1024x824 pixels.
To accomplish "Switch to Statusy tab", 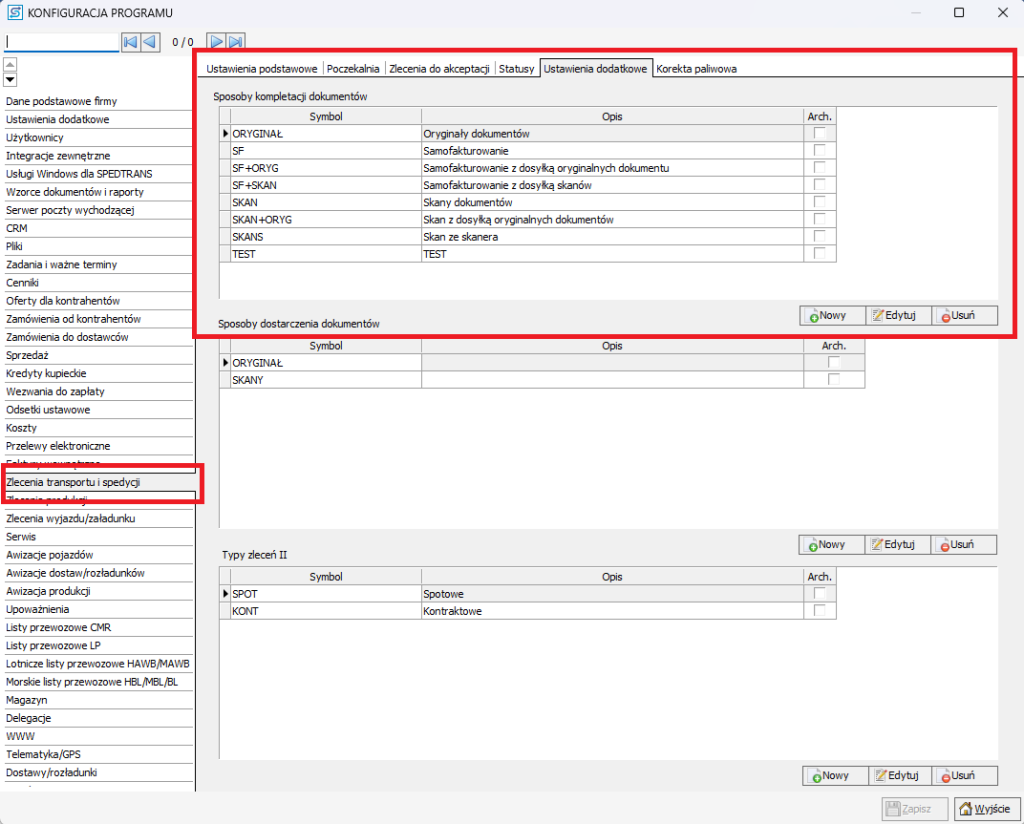I will tap(516, 69).
